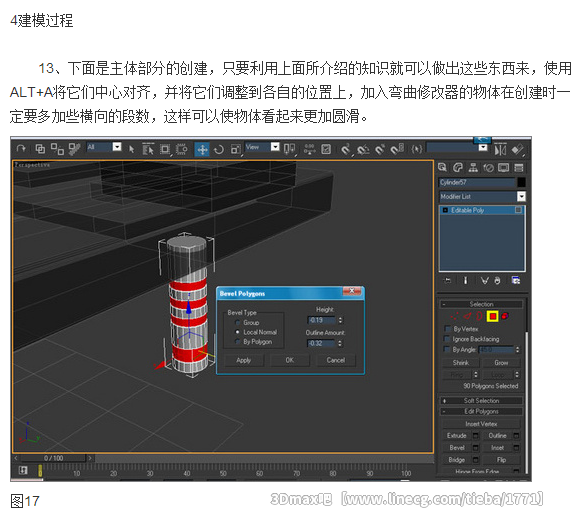Toggle the Angle Snap icon

click(x=363, y=149)
